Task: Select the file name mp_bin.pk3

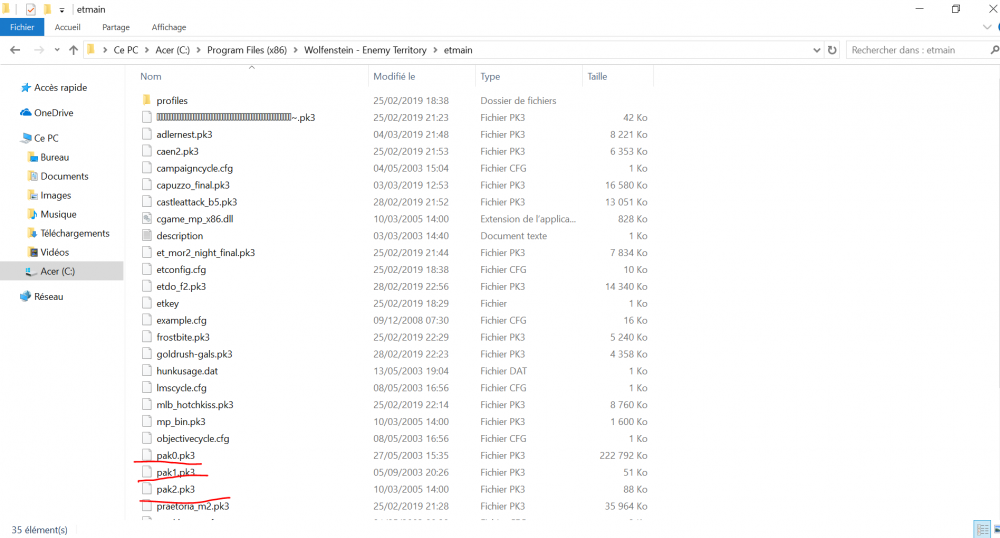Action: [x=180, y=421]
